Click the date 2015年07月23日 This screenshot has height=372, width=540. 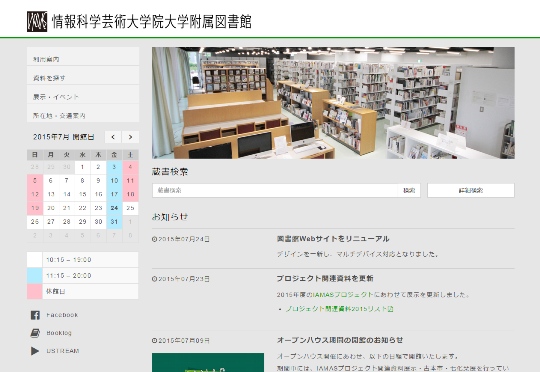pos(184,279)
